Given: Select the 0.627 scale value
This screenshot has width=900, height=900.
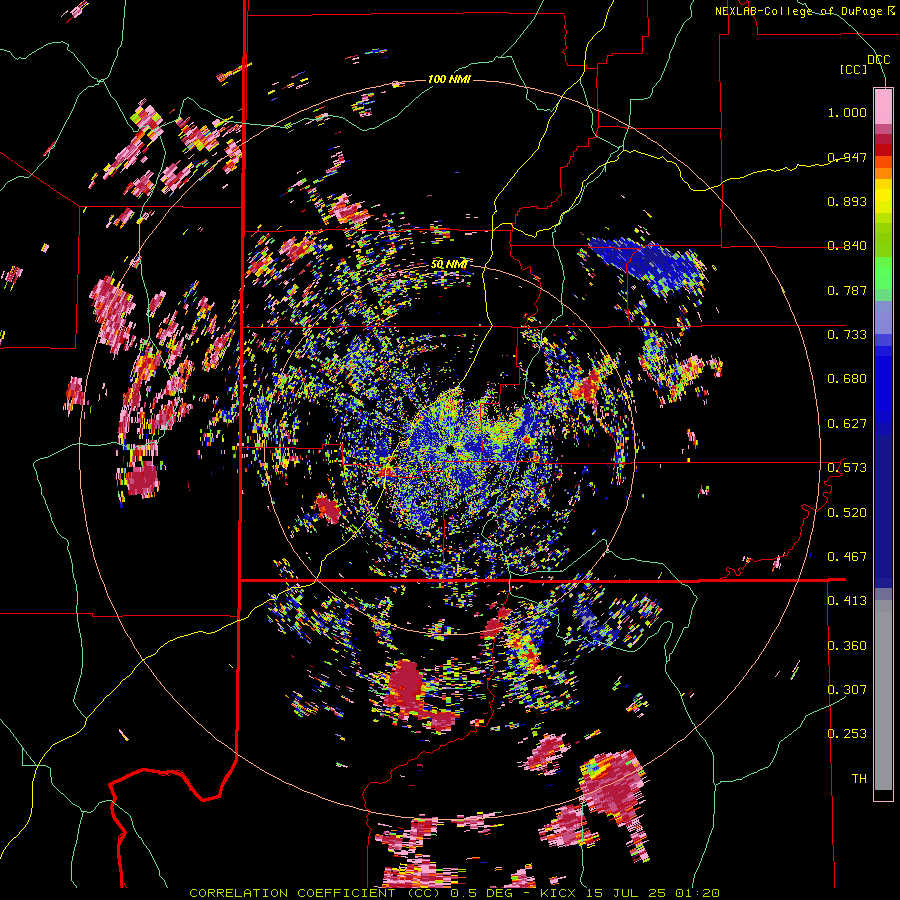Looking at the screenshot, I should pos(847,424).
